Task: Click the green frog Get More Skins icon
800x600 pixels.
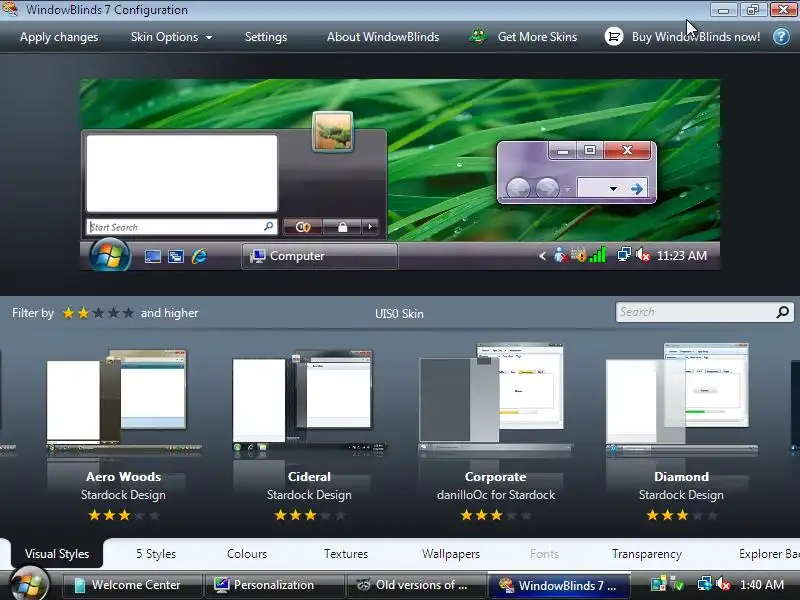Action: (x=478, y=37)
